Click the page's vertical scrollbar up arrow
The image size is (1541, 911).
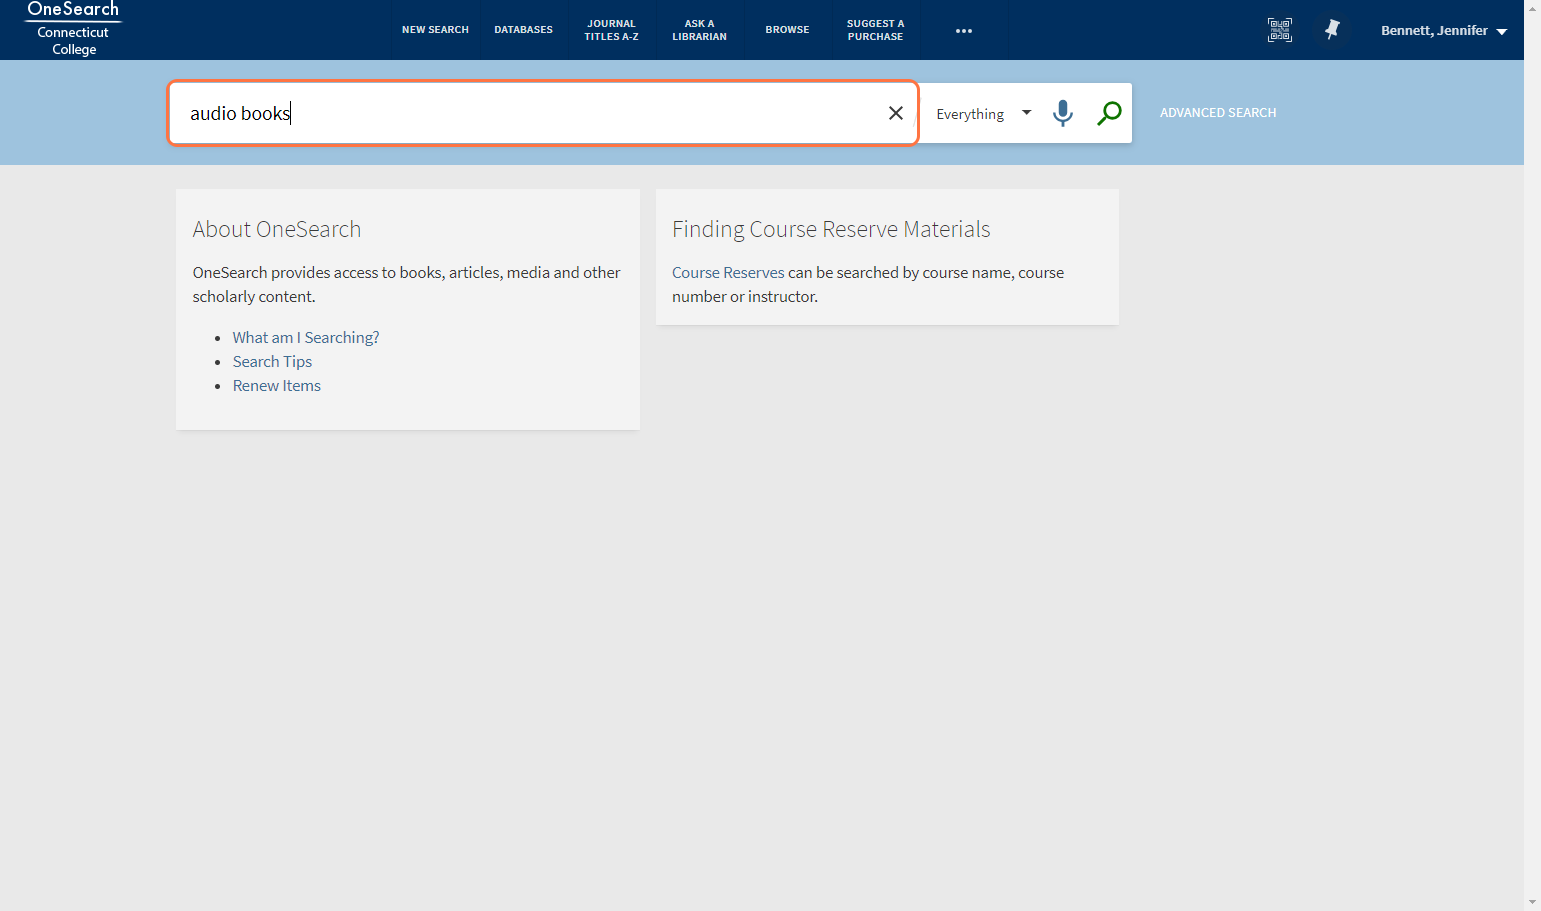(1532, 8)
